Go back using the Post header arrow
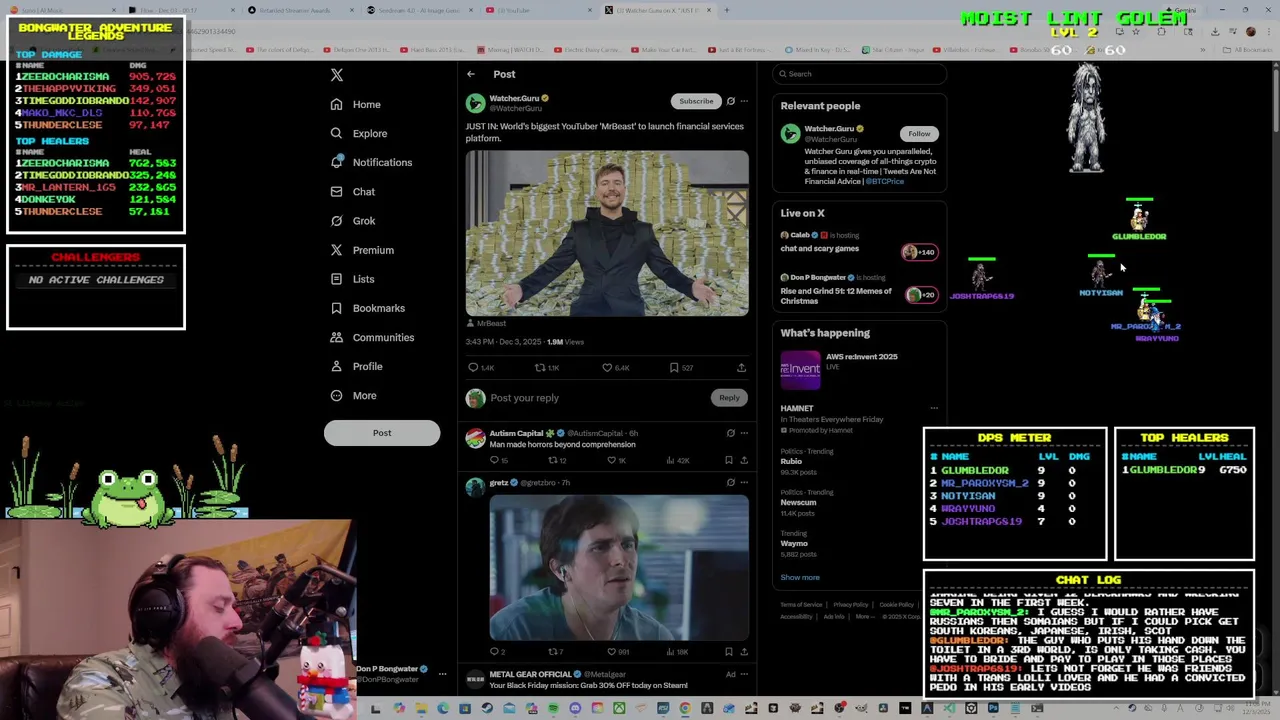This screenshot has width=1280, height=720. 471,74
